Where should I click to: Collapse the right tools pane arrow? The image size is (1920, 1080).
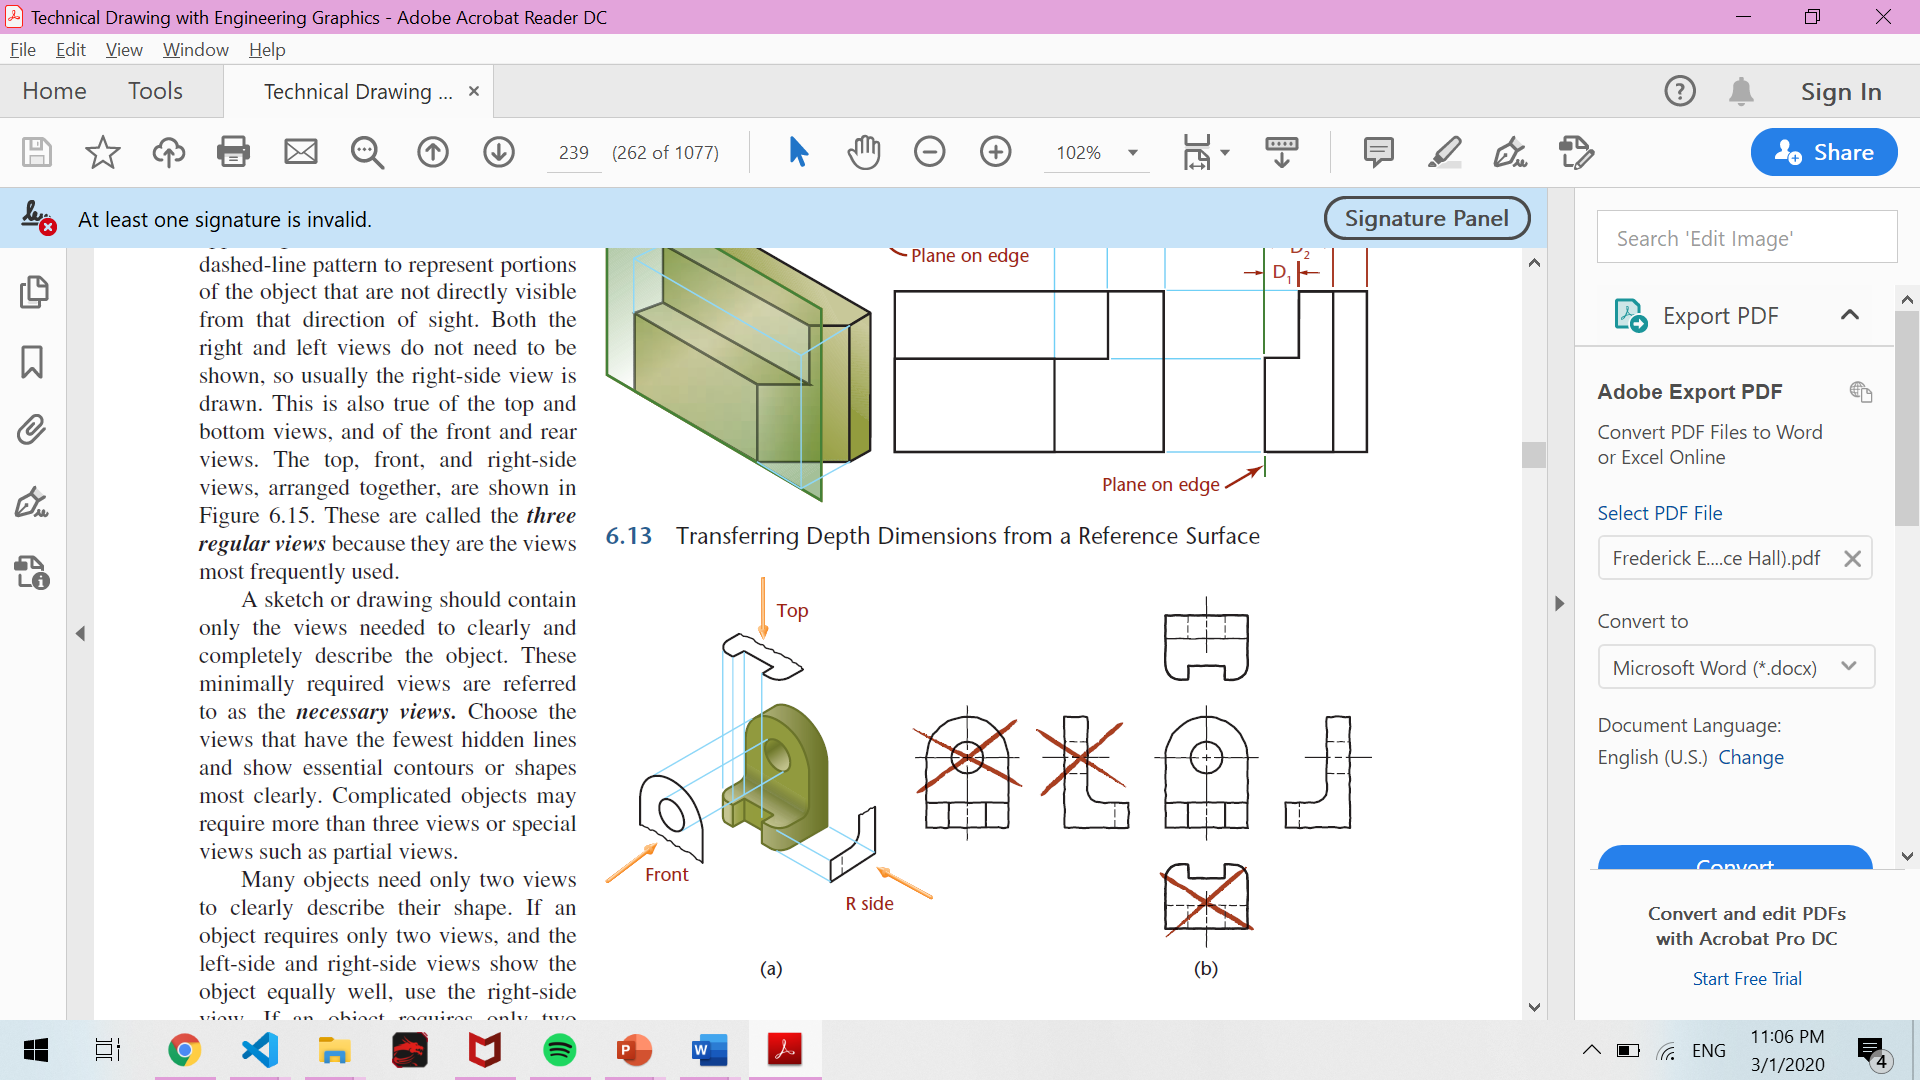1559,604
